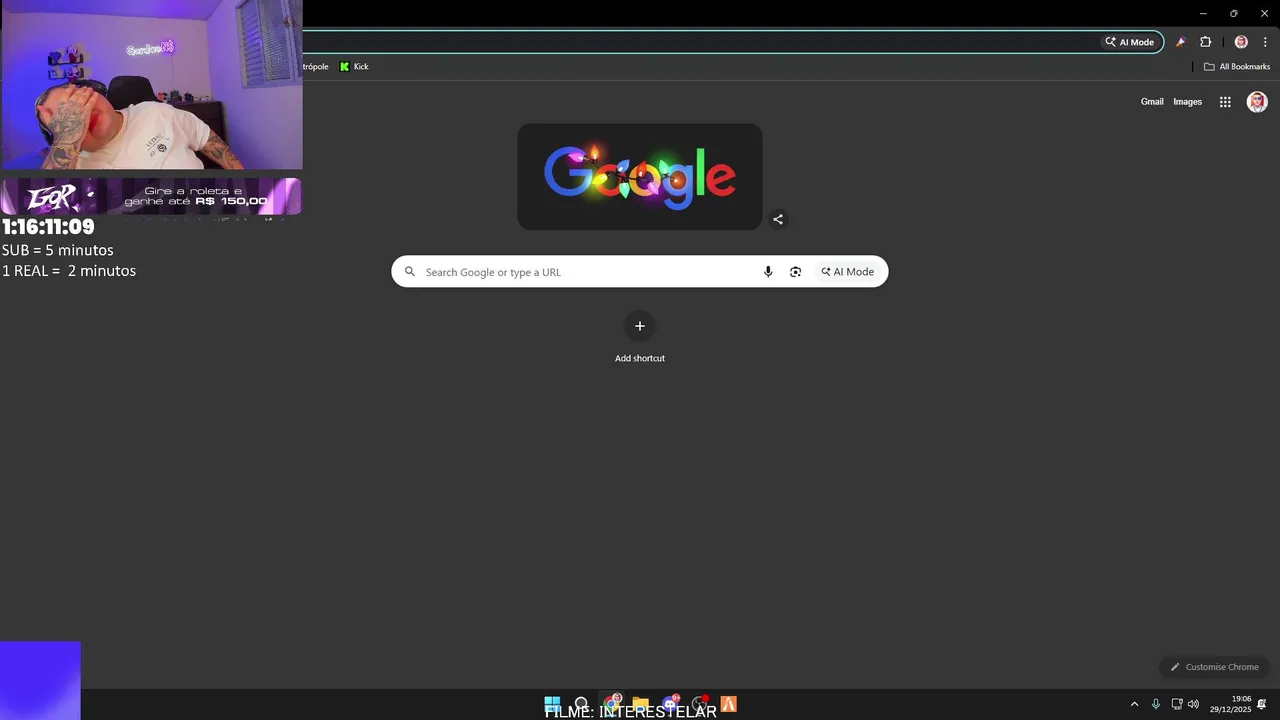Start voice search with microphone icon
Image resolution: width=1280 pixels, height=720 pixels.
pos(768,272)
